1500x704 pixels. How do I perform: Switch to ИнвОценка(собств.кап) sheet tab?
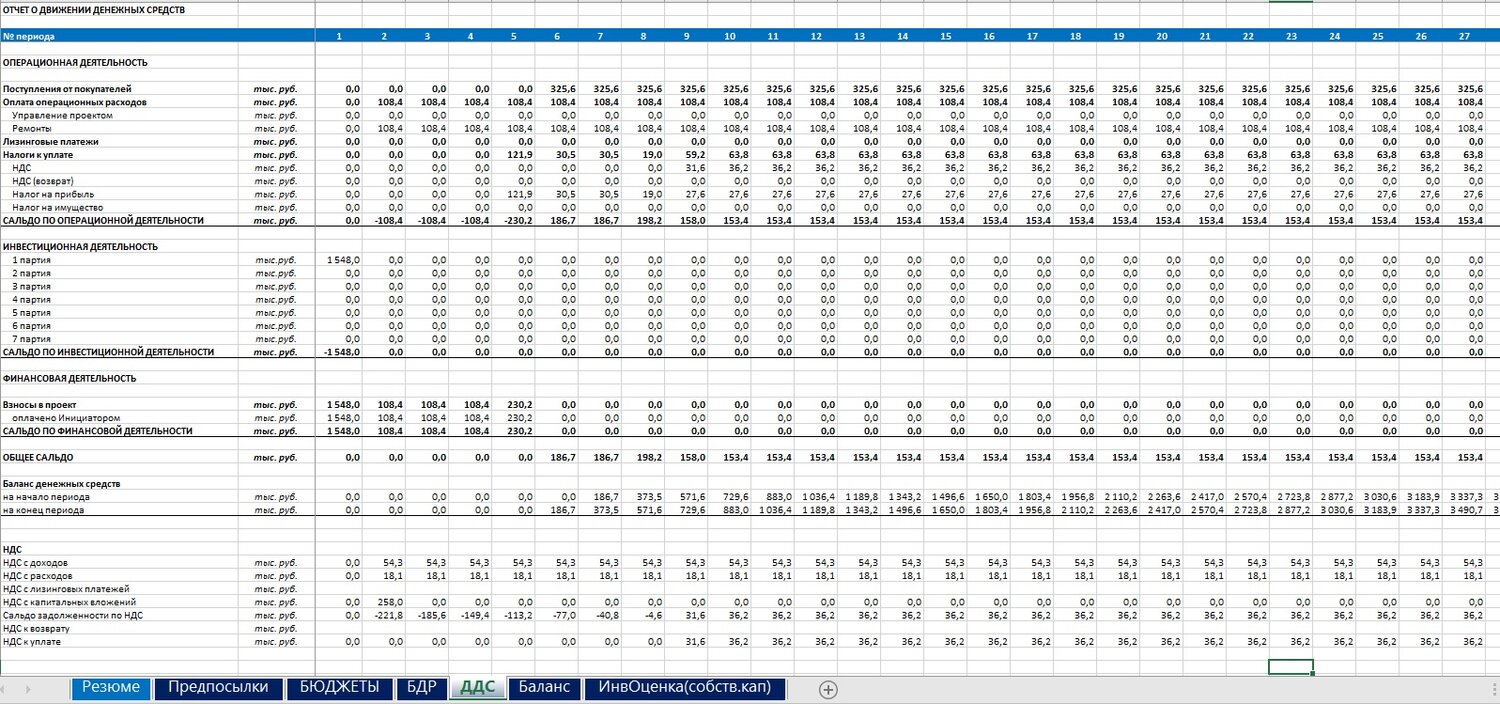coord(685,687)
